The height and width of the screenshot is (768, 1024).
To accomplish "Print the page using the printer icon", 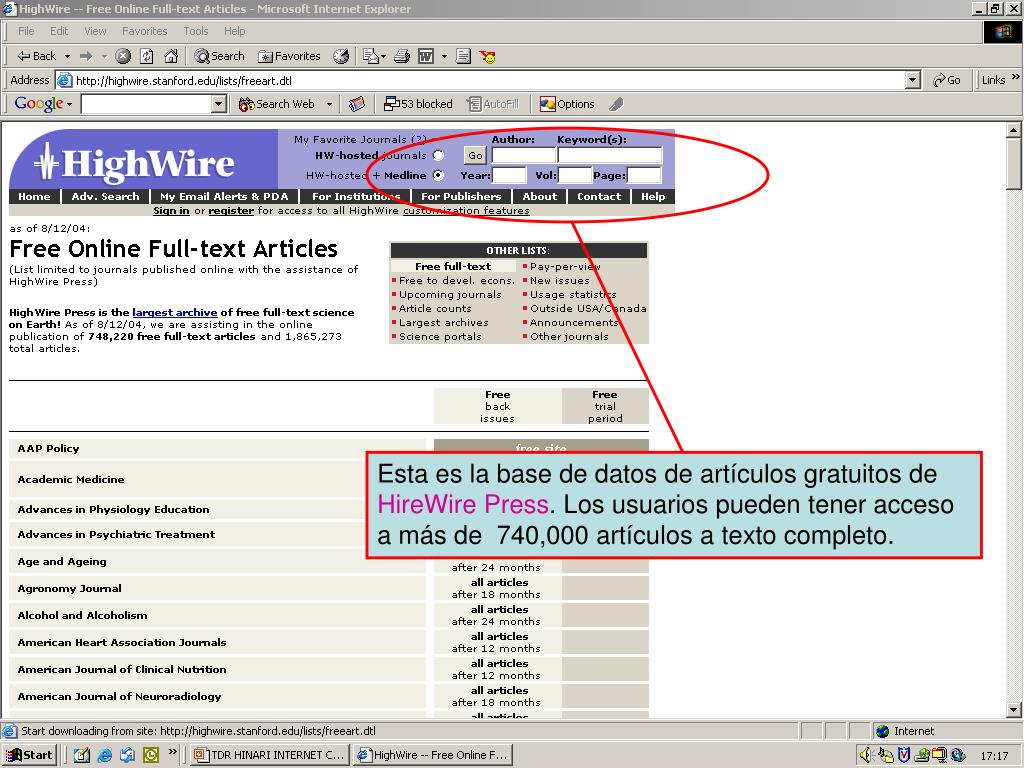I will click(402, 56).
